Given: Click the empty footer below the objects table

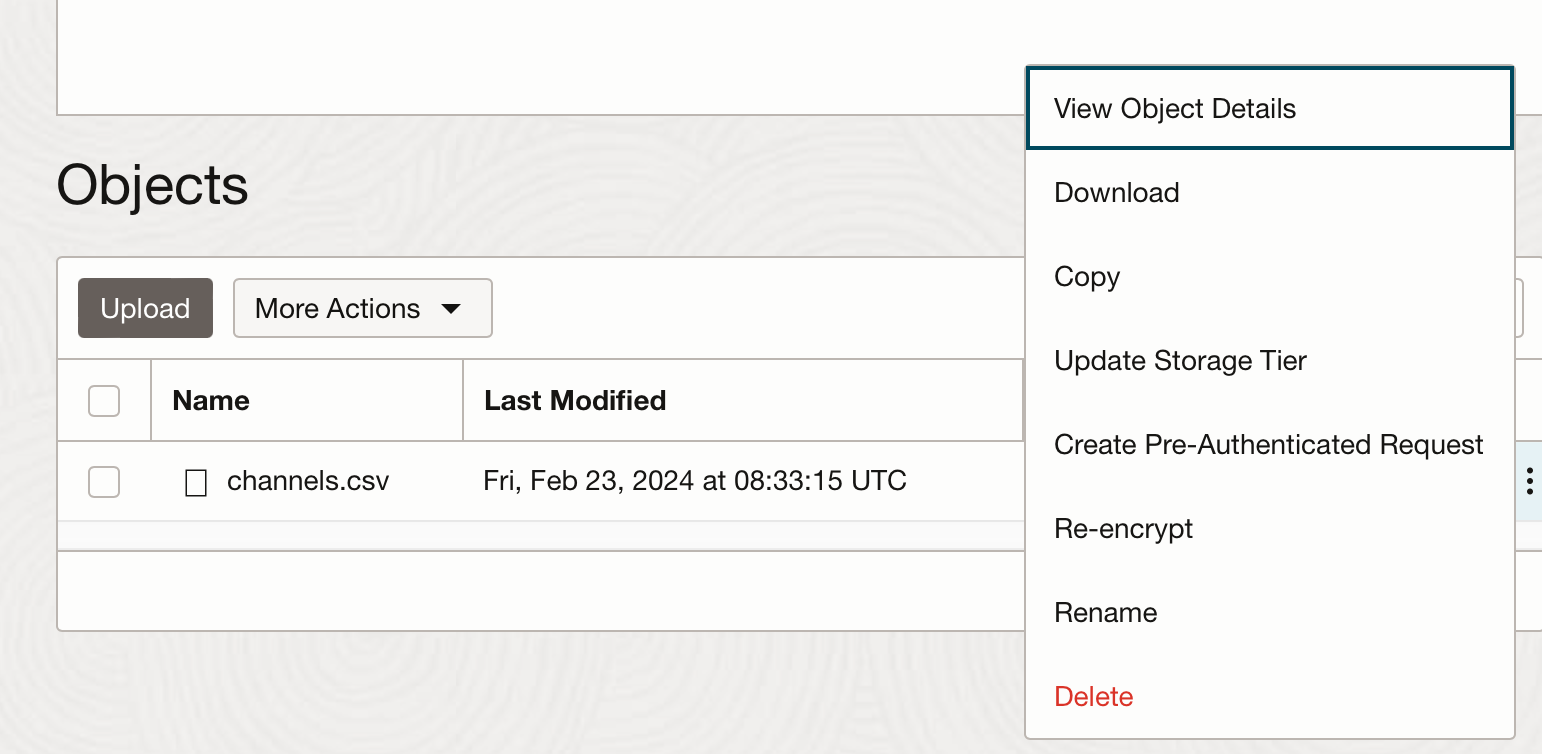Looking at the screenshot, I should pos(540,590).
